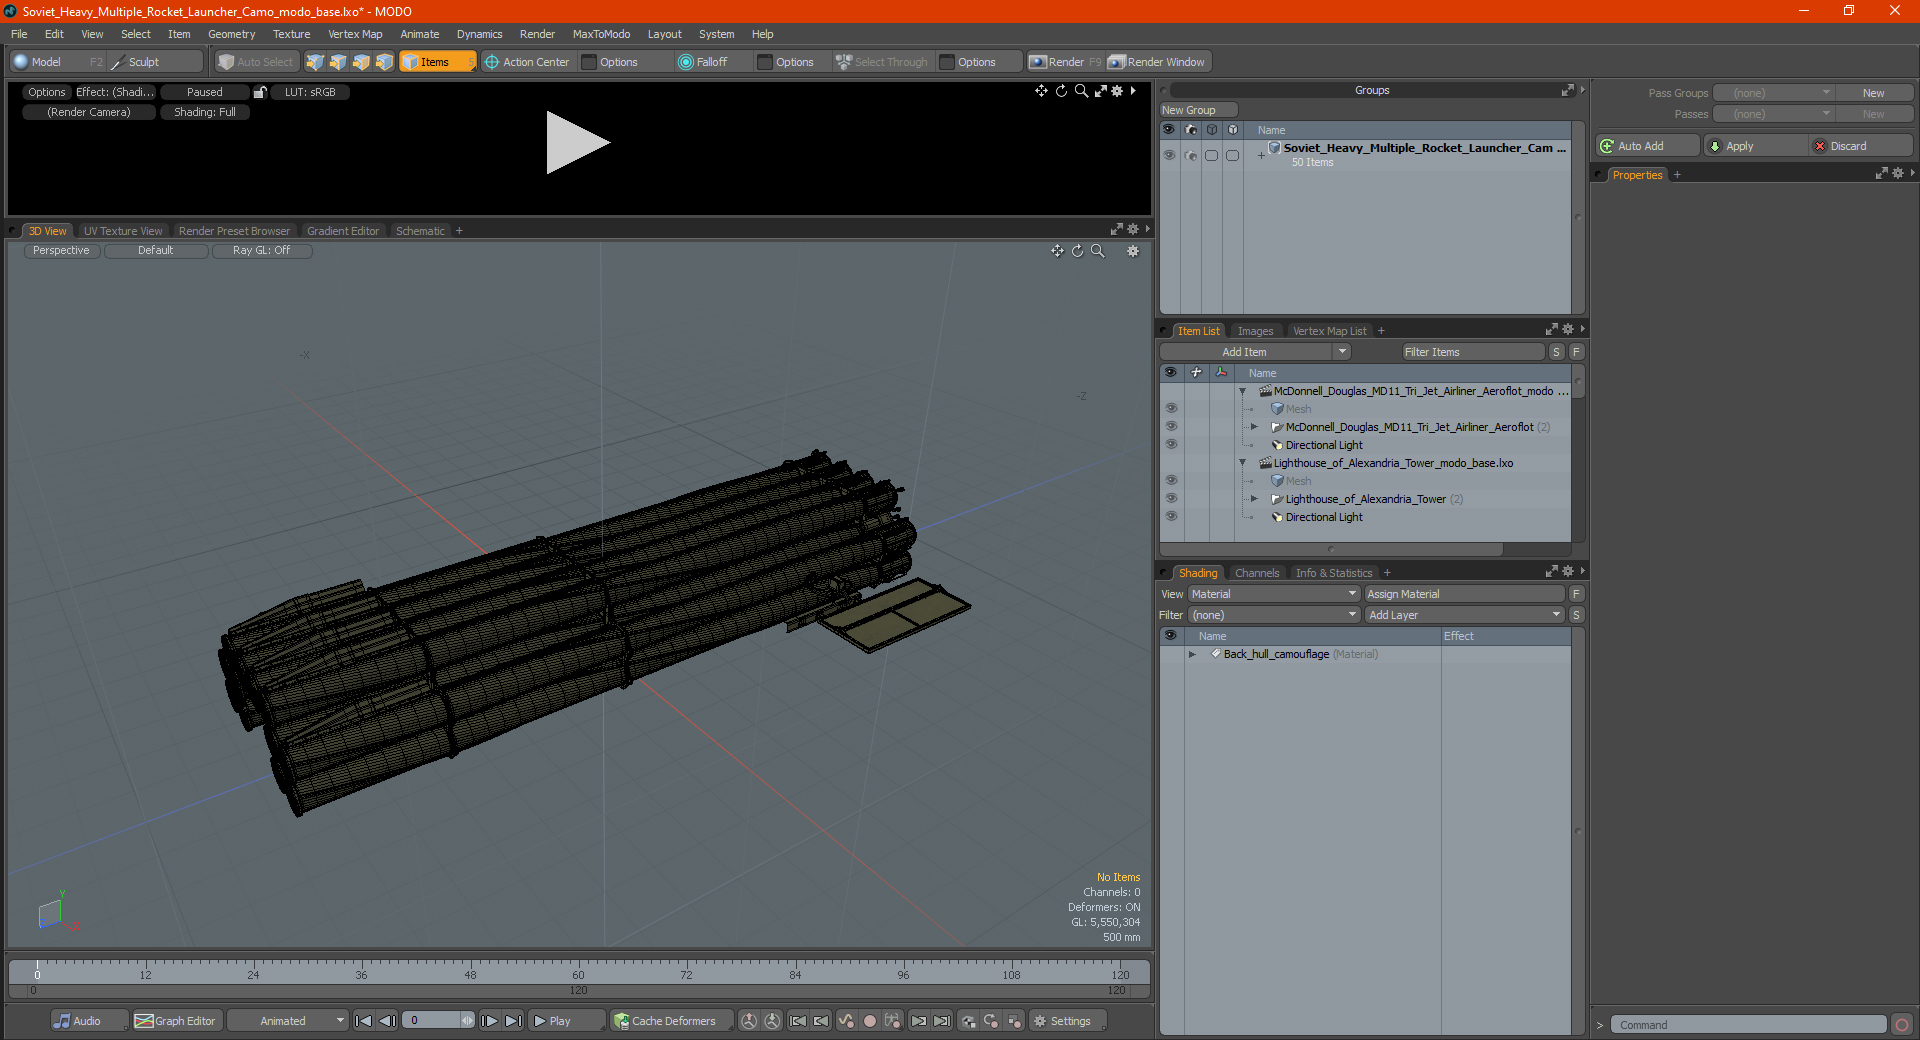The height and width of the screenshot is (1040, 1920).
Task: Toggle Action Center Options checkbox
Action: click(589, 62)
